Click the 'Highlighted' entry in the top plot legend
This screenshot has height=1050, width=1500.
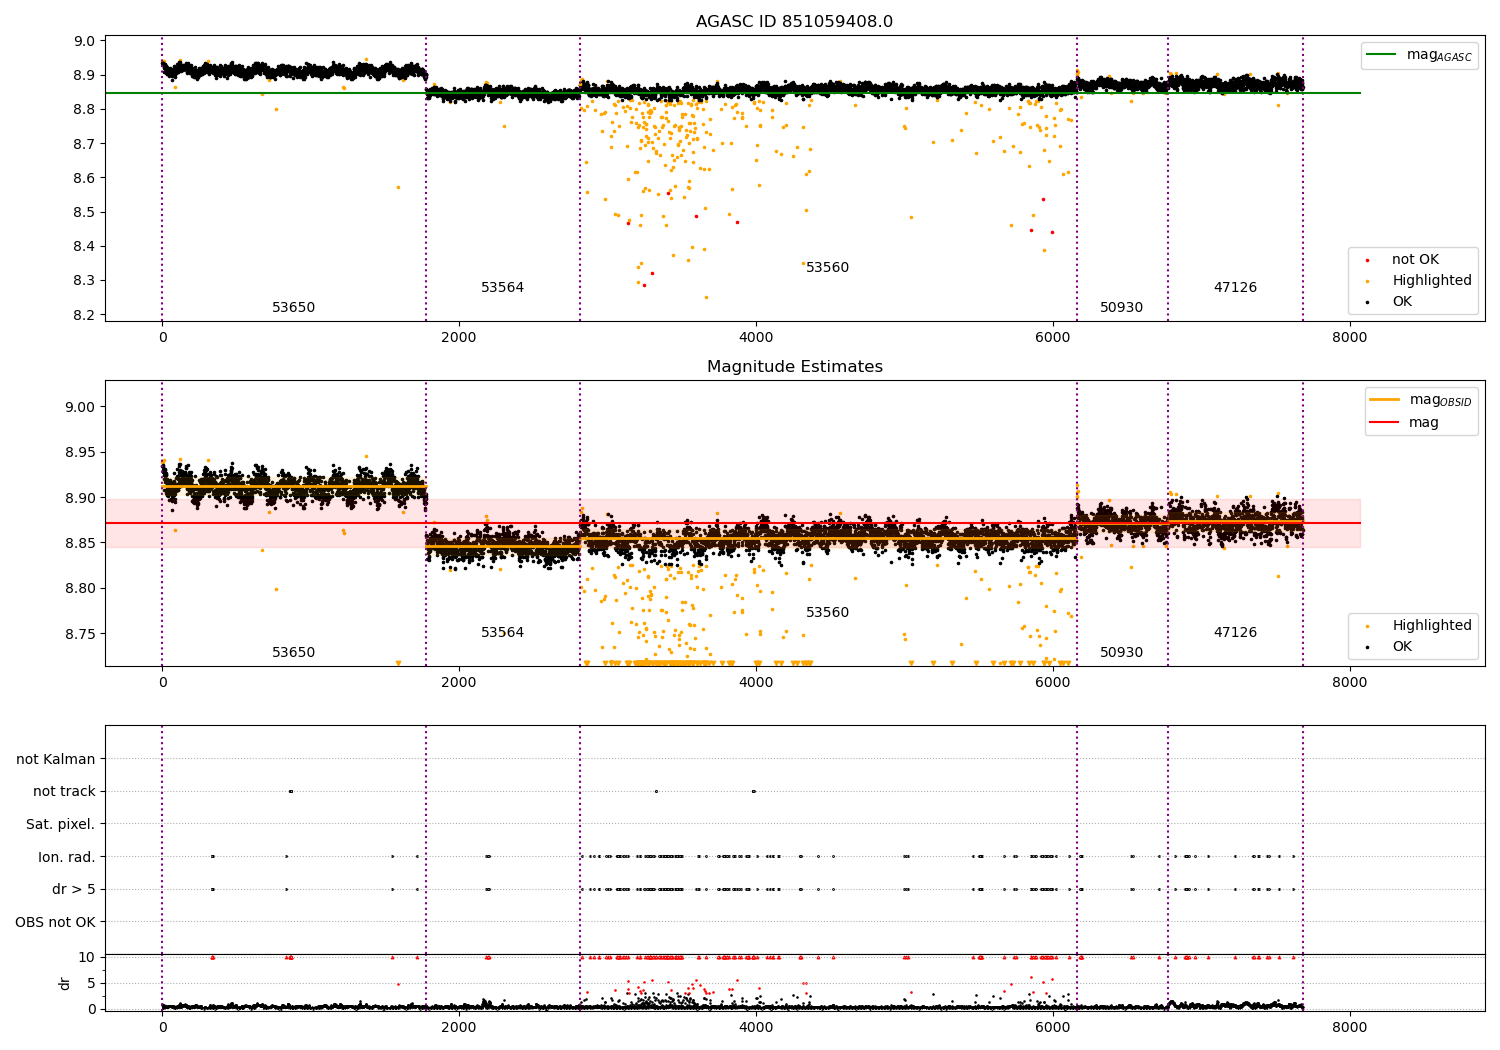(1431, 281)
